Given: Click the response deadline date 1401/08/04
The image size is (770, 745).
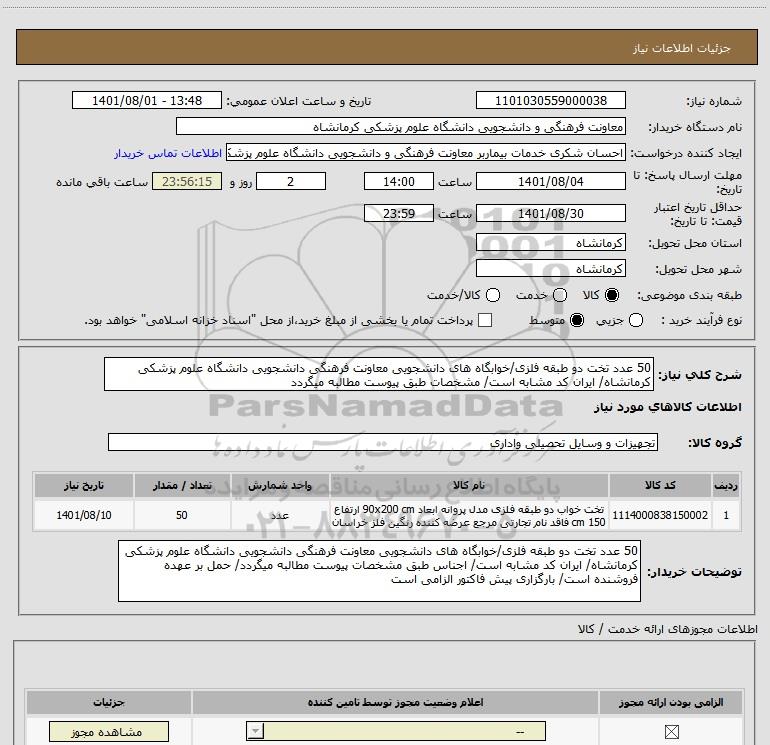Looking at the screenshot, I should [550, 181].
